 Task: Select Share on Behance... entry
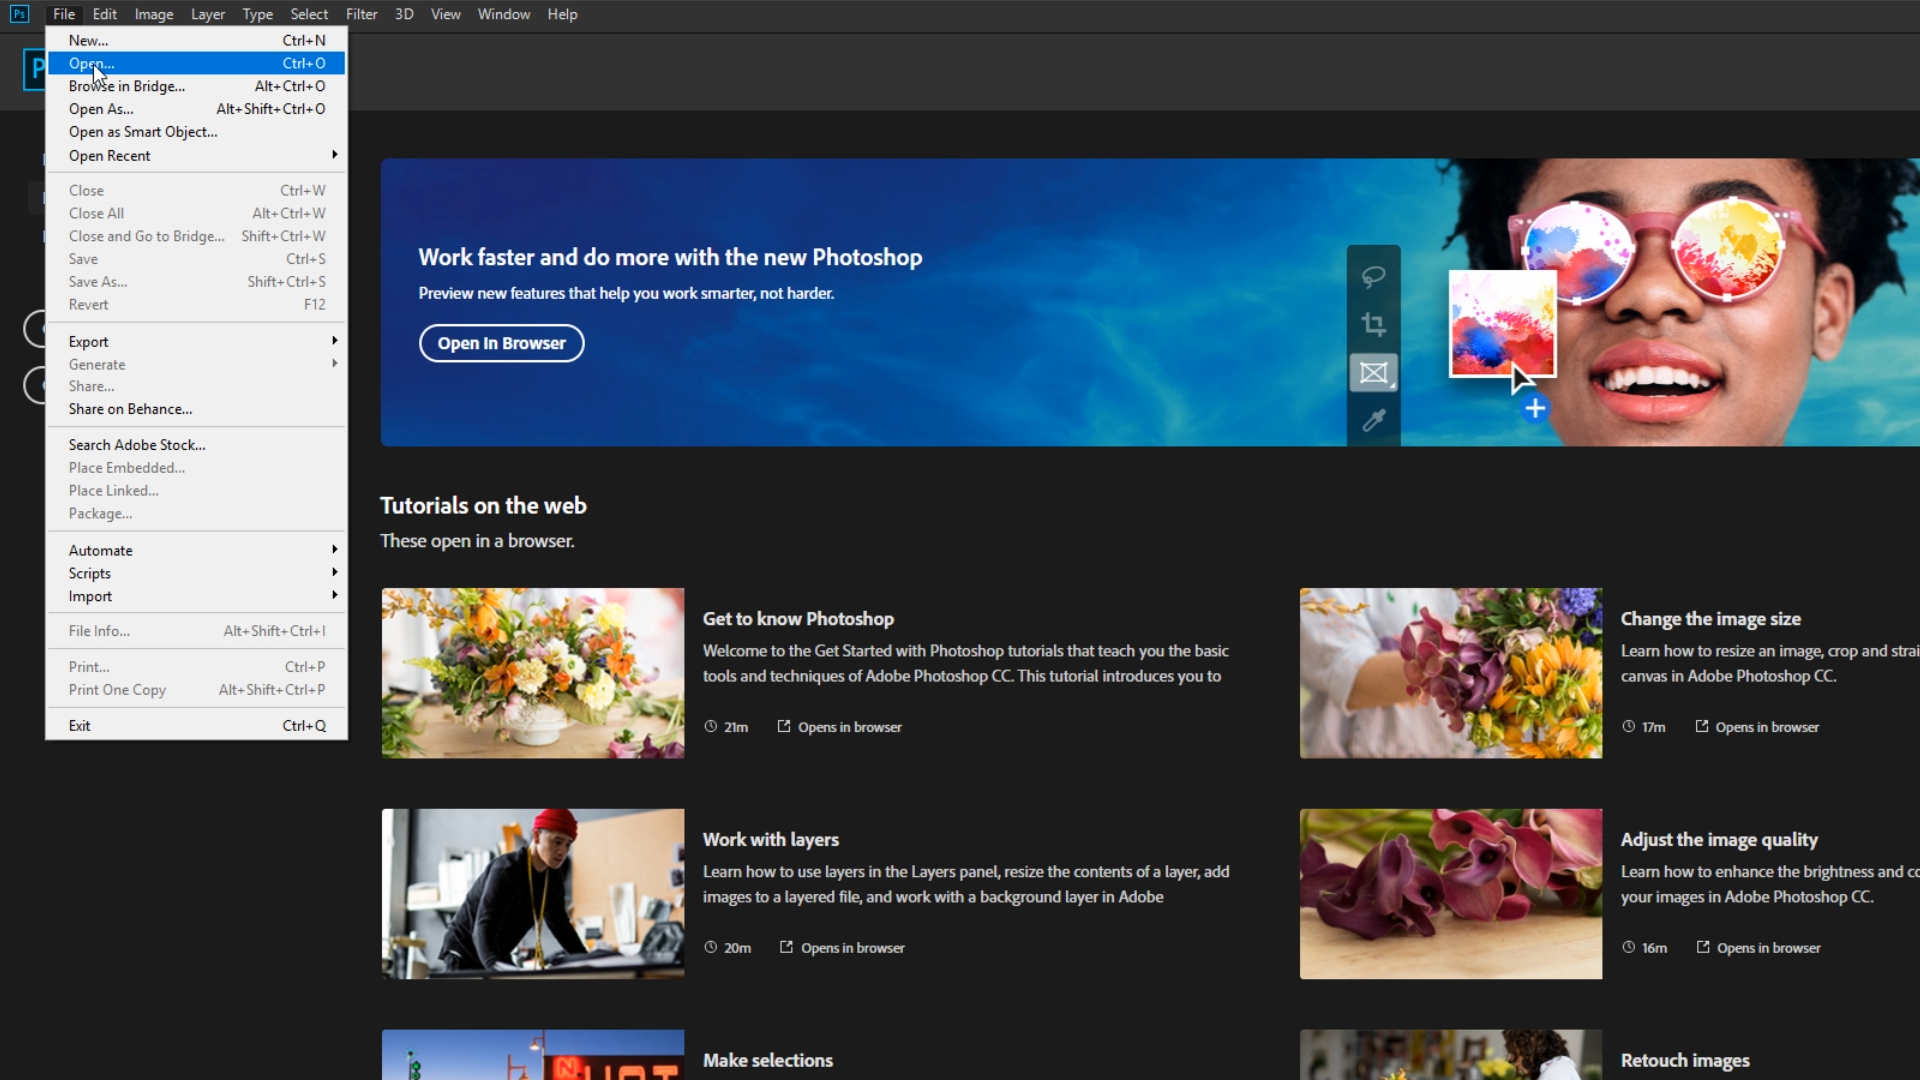point(196,409)
